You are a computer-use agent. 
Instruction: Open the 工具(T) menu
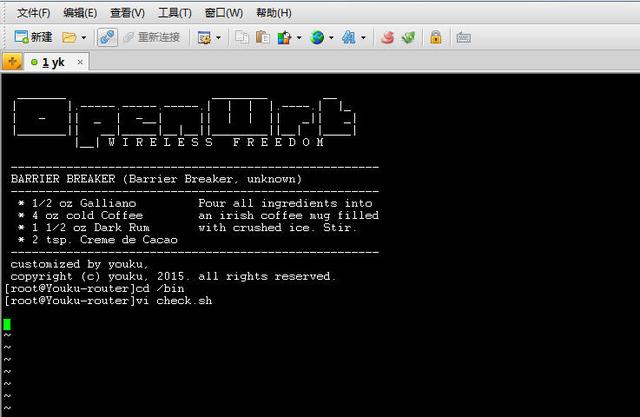175,13
